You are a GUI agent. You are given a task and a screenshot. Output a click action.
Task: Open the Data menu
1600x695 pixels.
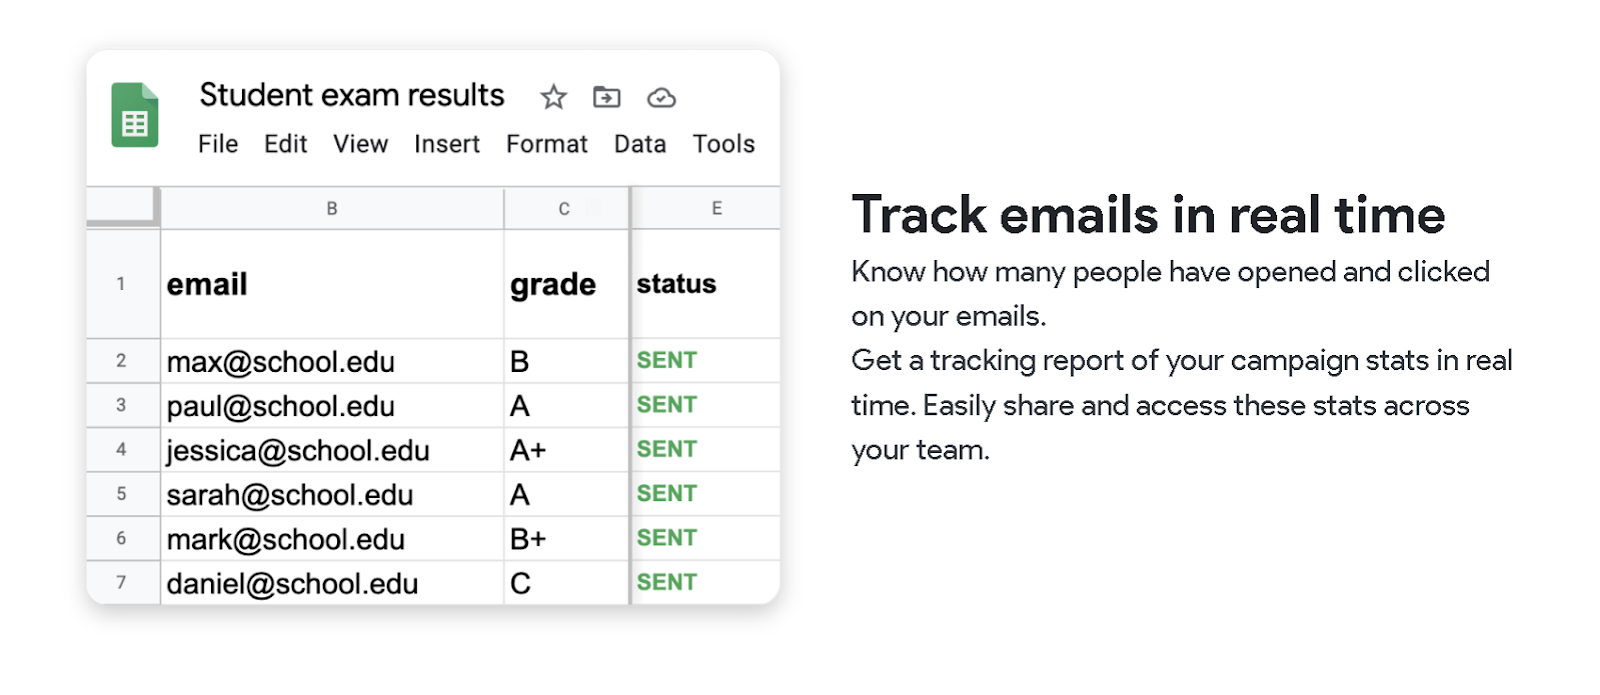pos(640,144)
